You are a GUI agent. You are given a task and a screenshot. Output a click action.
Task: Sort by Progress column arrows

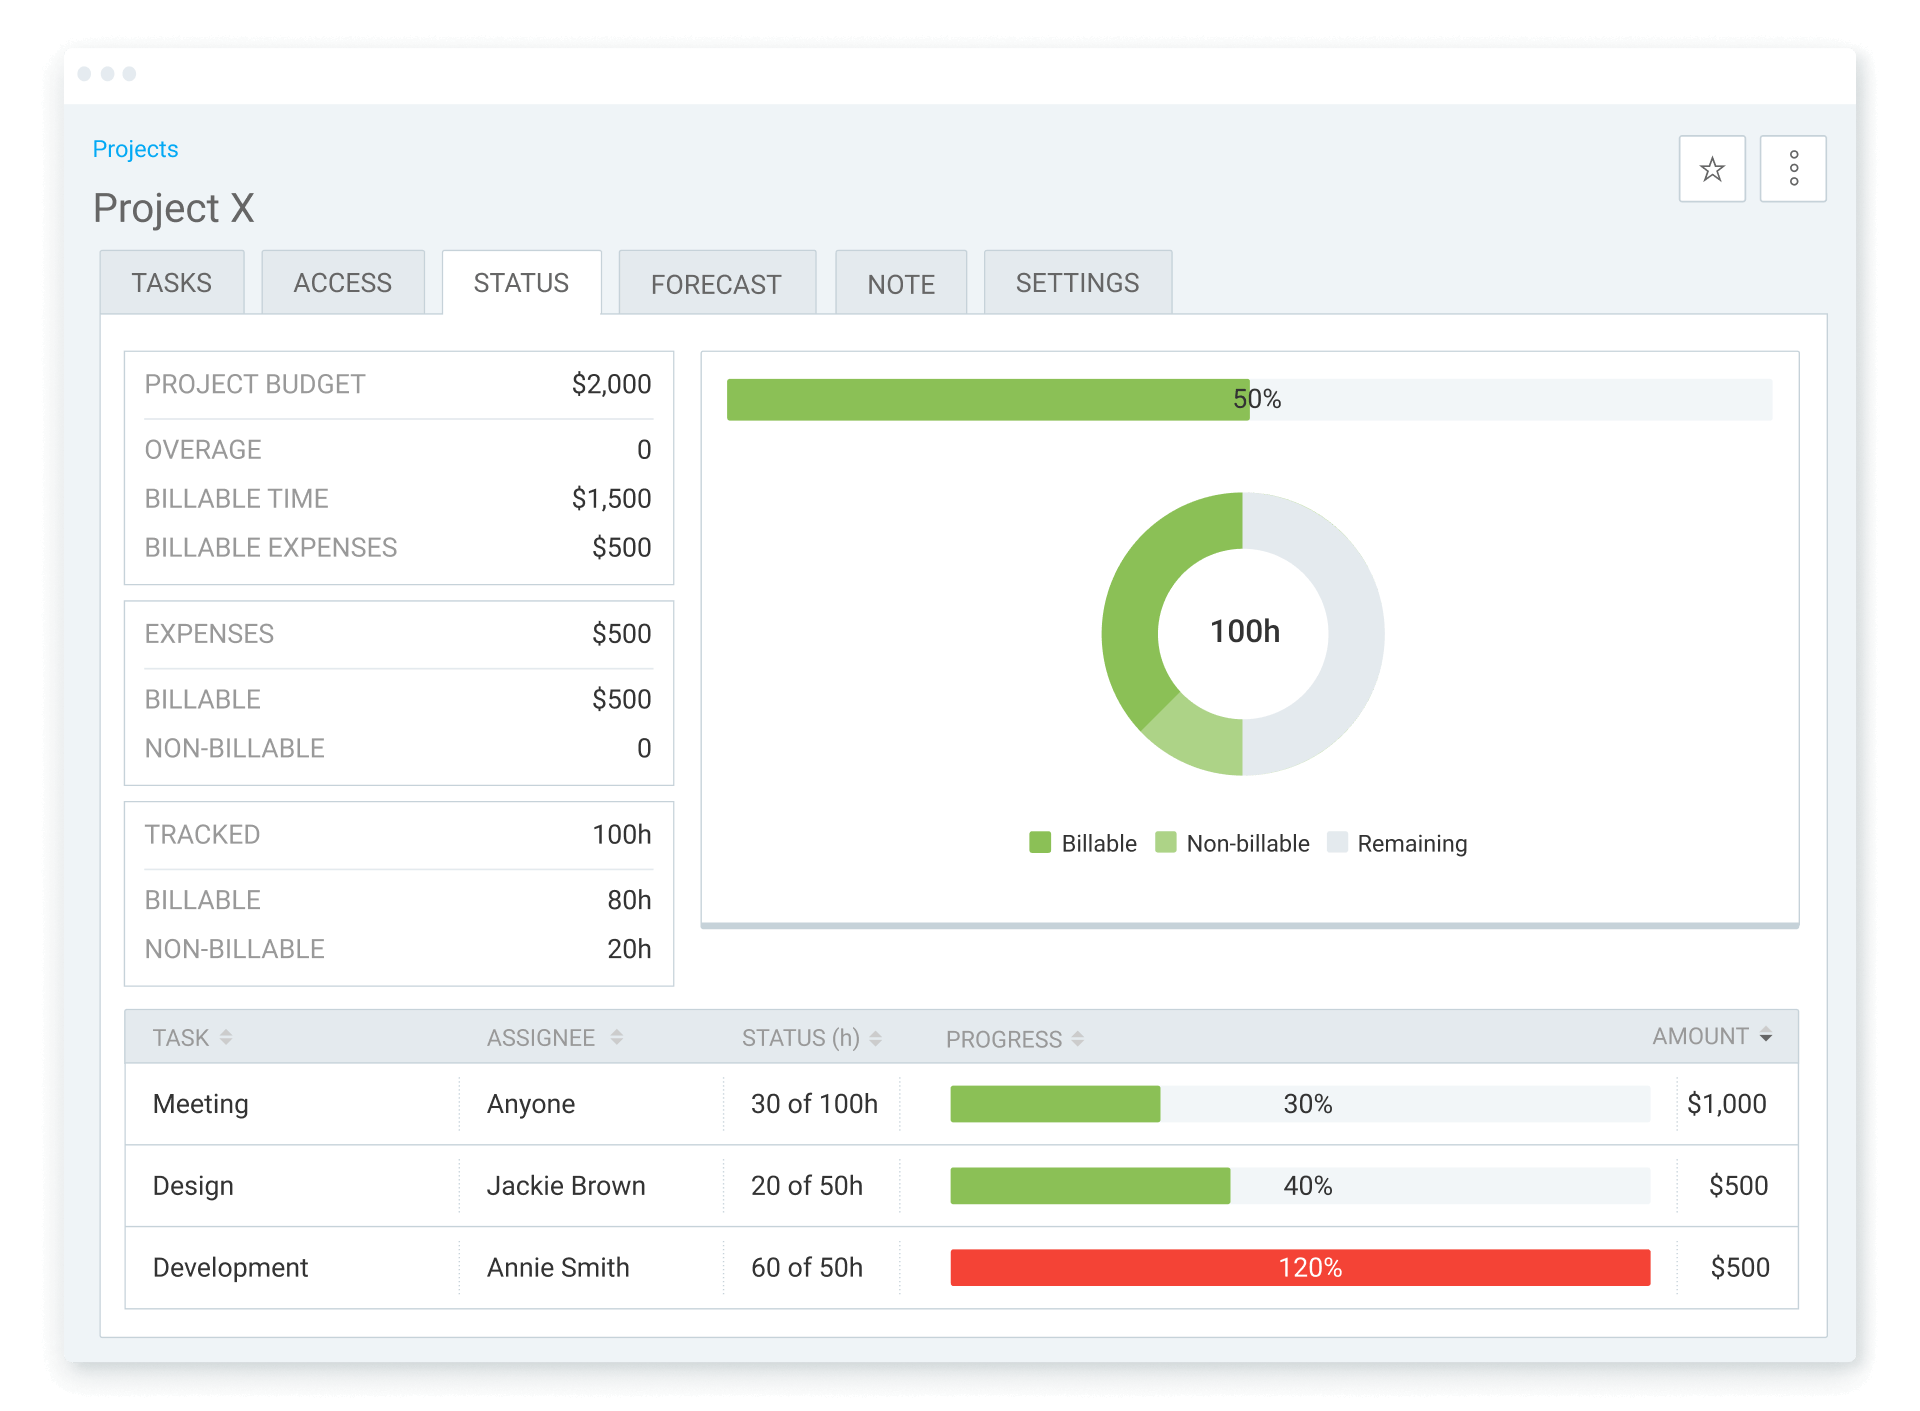click(x=1077, y=1039)
